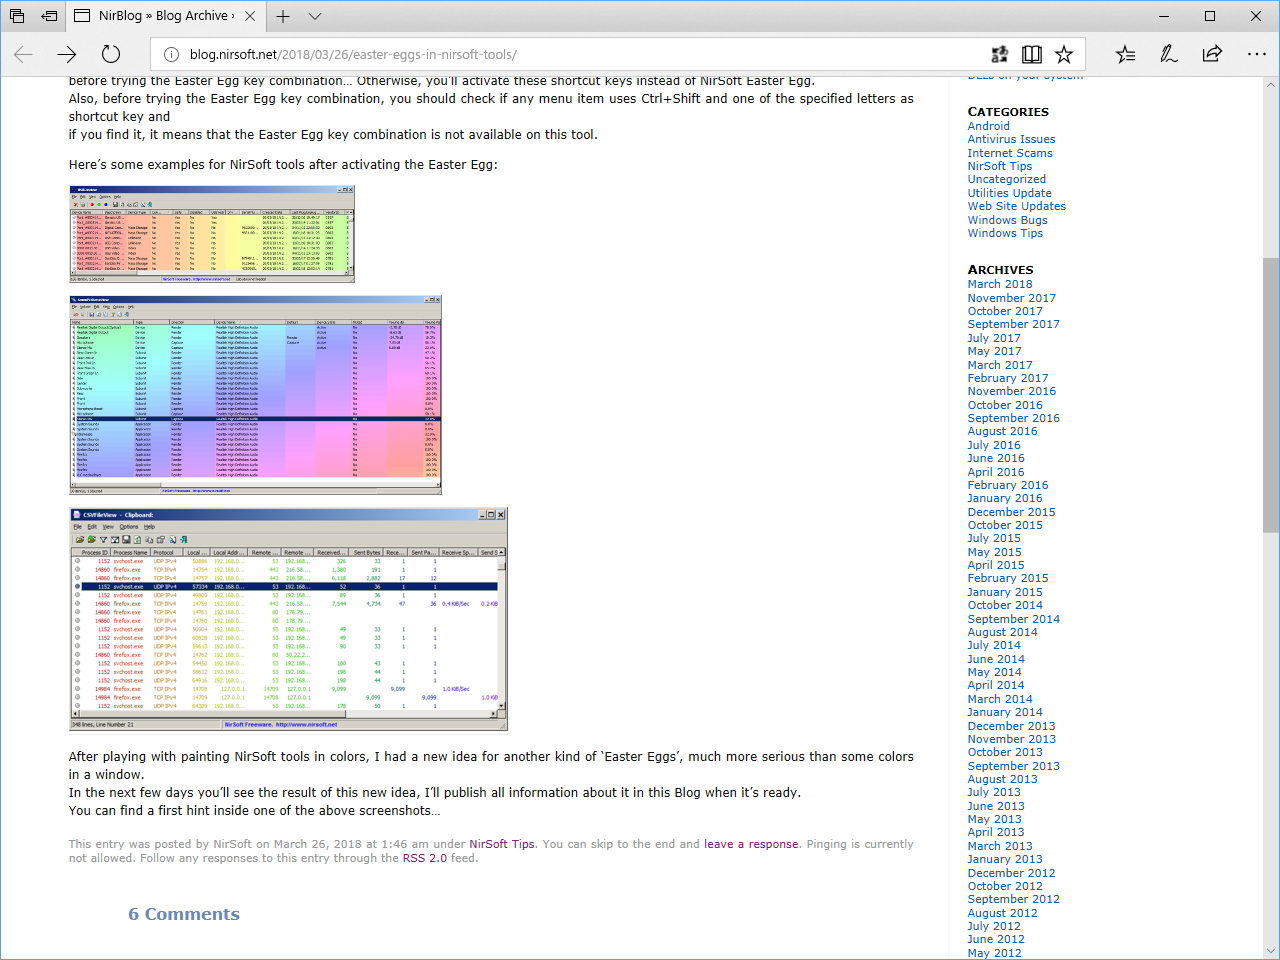The width and height of the screenshot is (1280, 960).
Task: Click the scrollbar down arrow
Action: tap(1271, 950)
